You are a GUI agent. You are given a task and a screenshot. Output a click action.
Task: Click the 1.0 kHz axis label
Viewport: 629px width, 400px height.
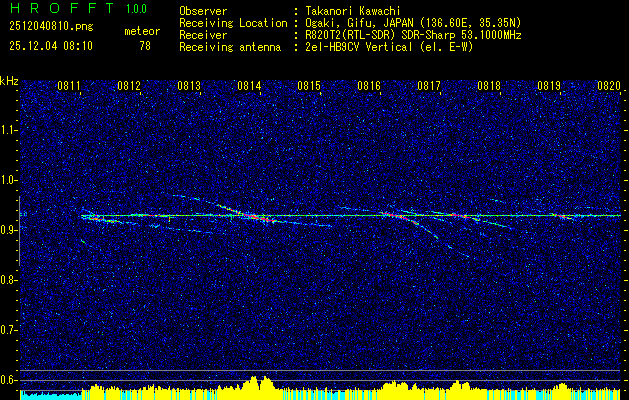(x=8, y=181)
